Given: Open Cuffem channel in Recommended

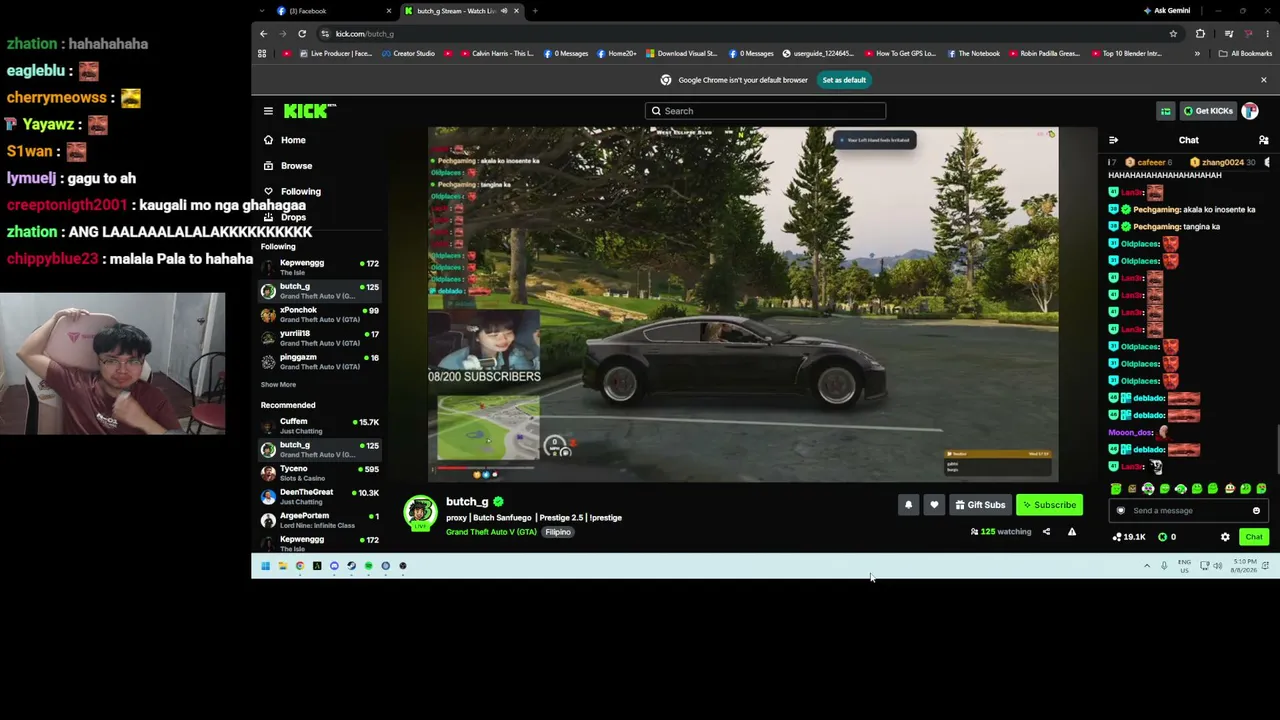Looking at the screenshot, I should click(x=320, y=426).
